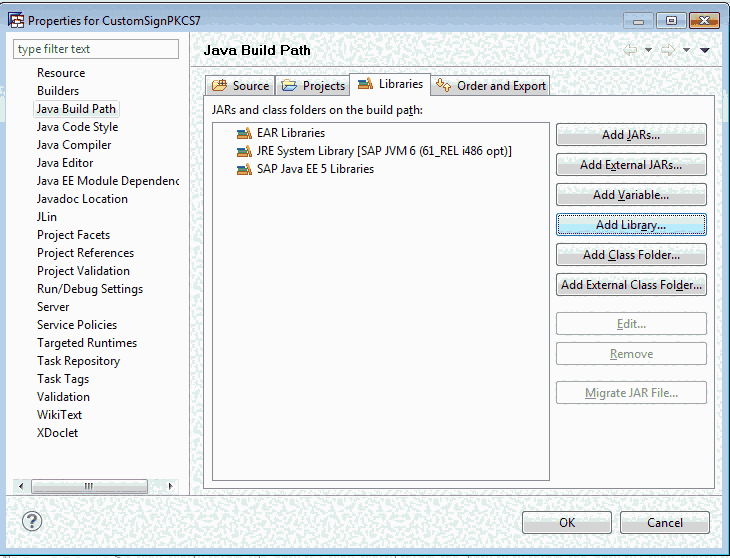Select JRE System Library [SAP JVM 6] text

[x=384, y=151]
